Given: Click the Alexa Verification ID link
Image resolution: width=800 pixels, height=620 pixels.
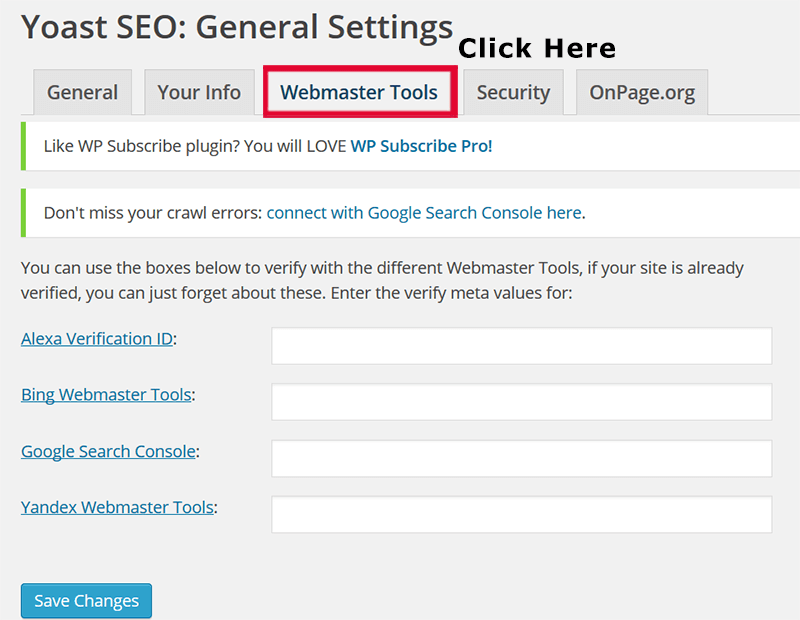Looking at the screenshot, I should (97, 339).
